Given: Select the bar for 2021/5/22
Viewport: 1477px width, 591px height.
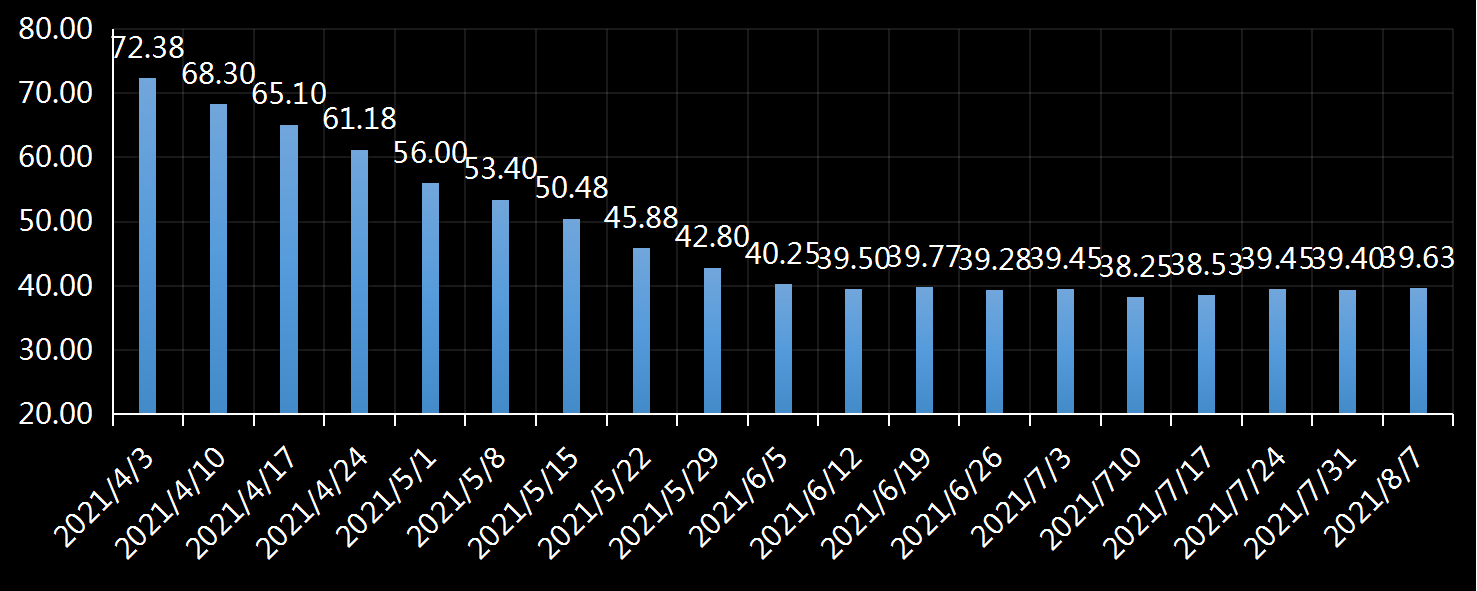Looking at the screenshot, I should (x=642, y=330).
